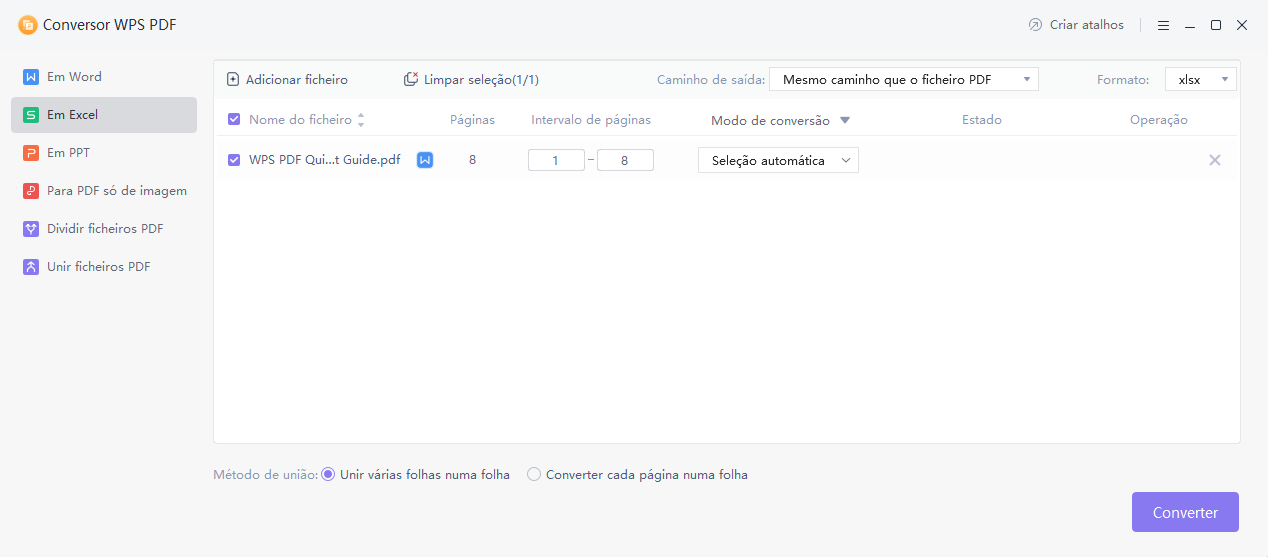Image resolution: width=1268 pixels, height=557 pixels.
Task: Click the Unir ficheiros PDF sidebar icon
Action: click(x=31, y=267)
